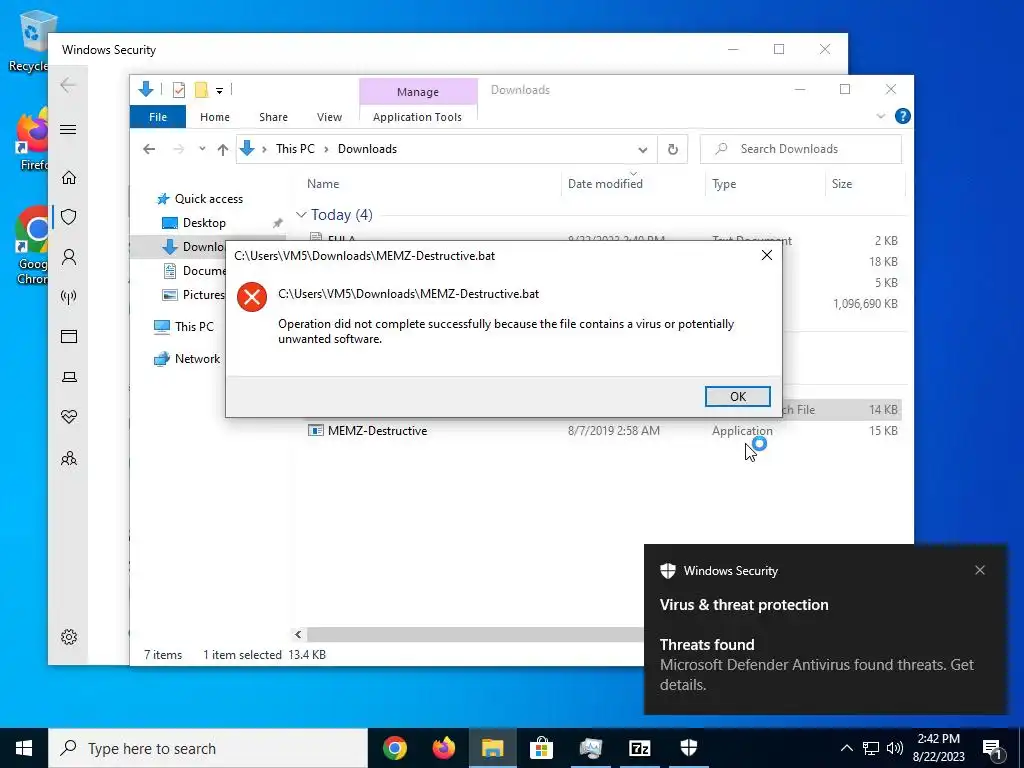Open Device security in Windows Security
This screenshot has width=1024, height=768.
[x=69, y=377]
